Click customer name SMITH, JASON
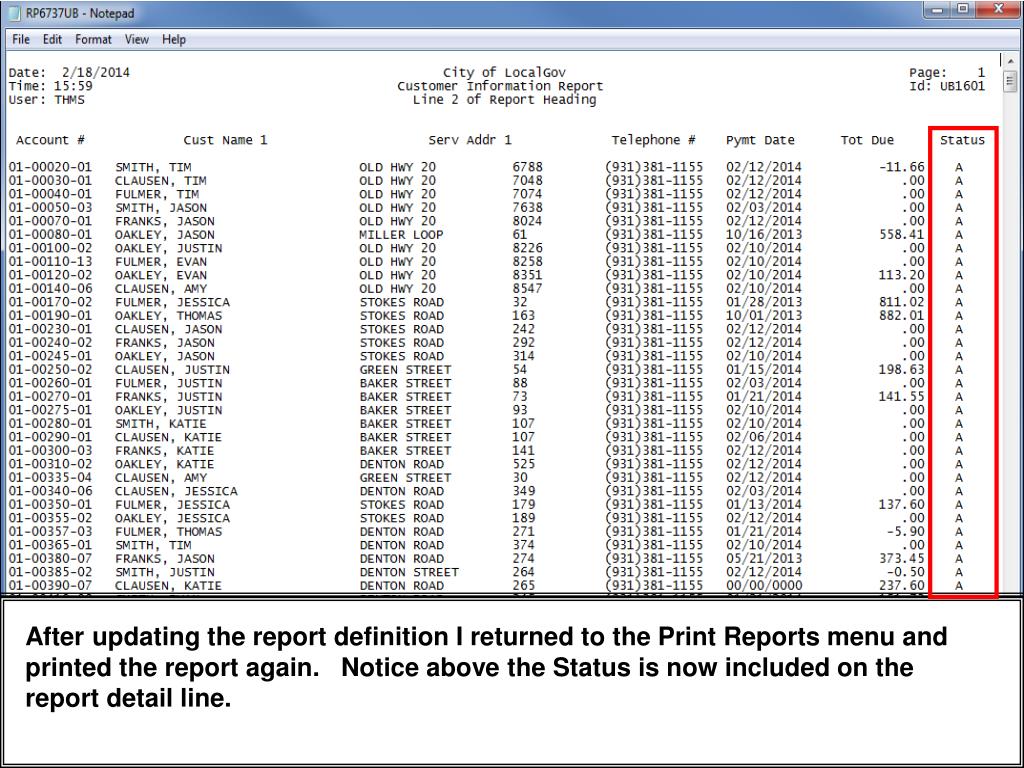The height and width of the screenshot is (768, 1024). point(161,208)
